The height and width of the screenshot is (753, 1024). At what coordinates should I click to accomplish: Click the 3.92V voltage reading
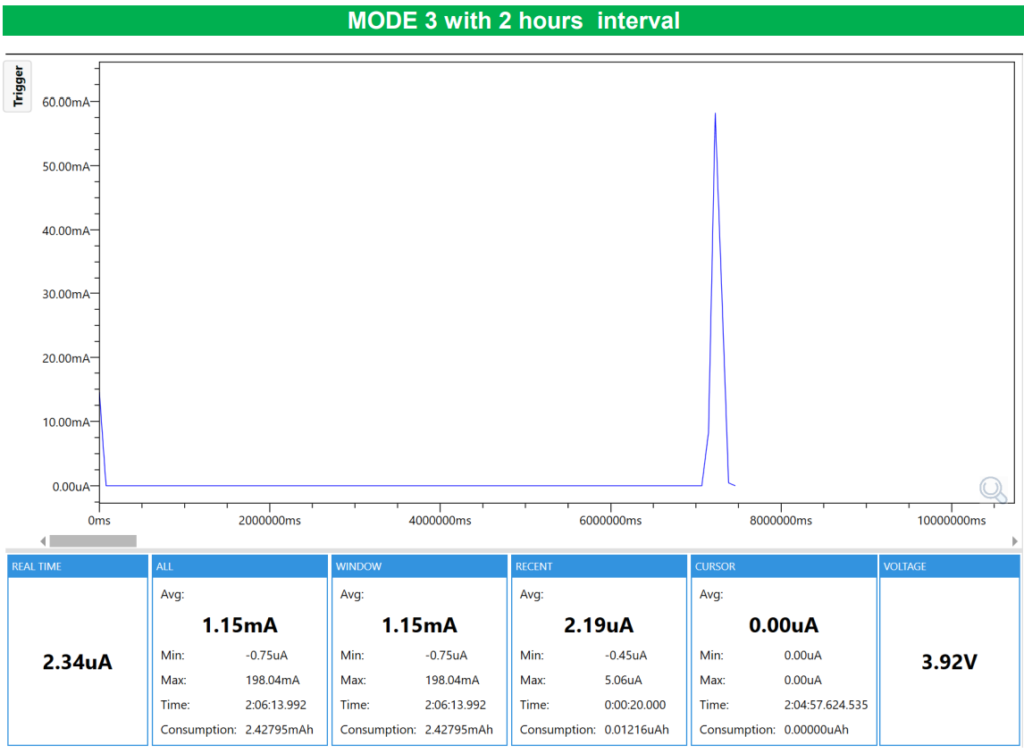click(x=948, y=662)
